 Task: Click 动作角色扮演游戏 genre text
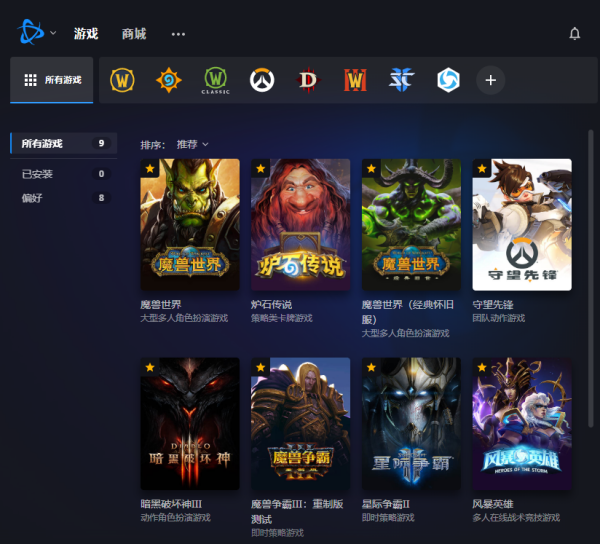[175, 518]
